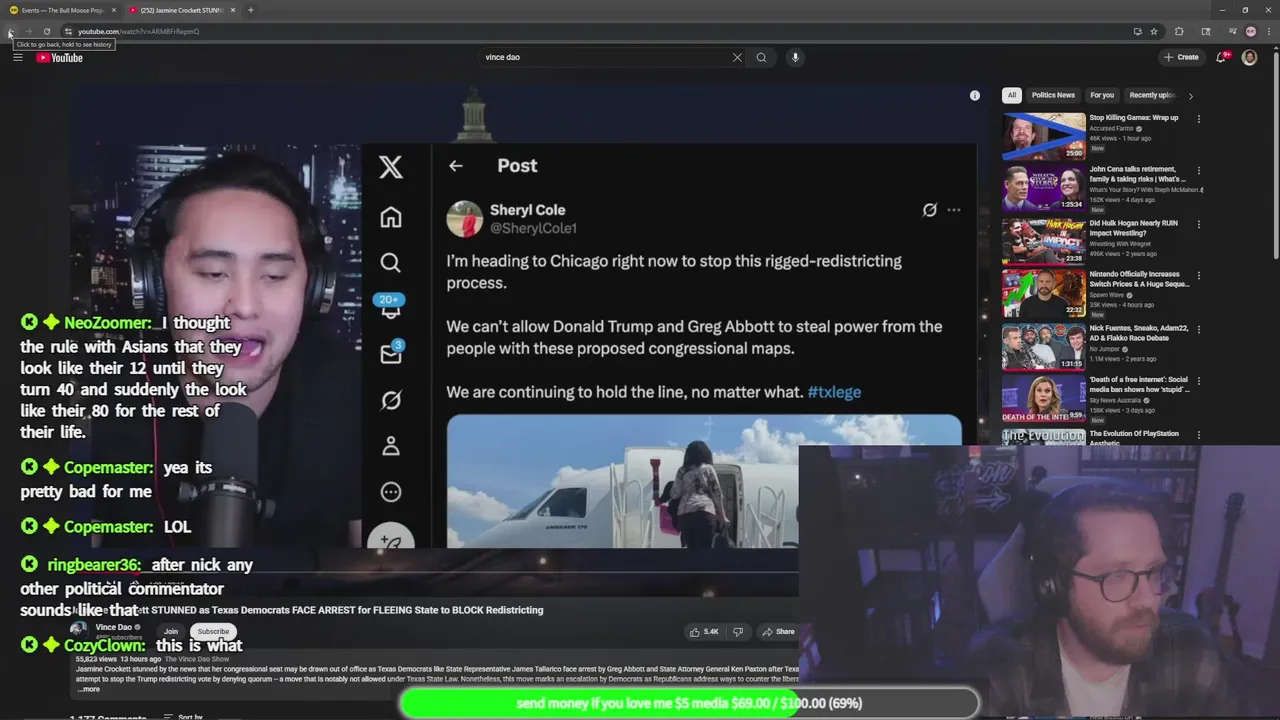Open the YouTube account avatar menu
This screenshot has width=1280, height=720.
coord(1249,57)
